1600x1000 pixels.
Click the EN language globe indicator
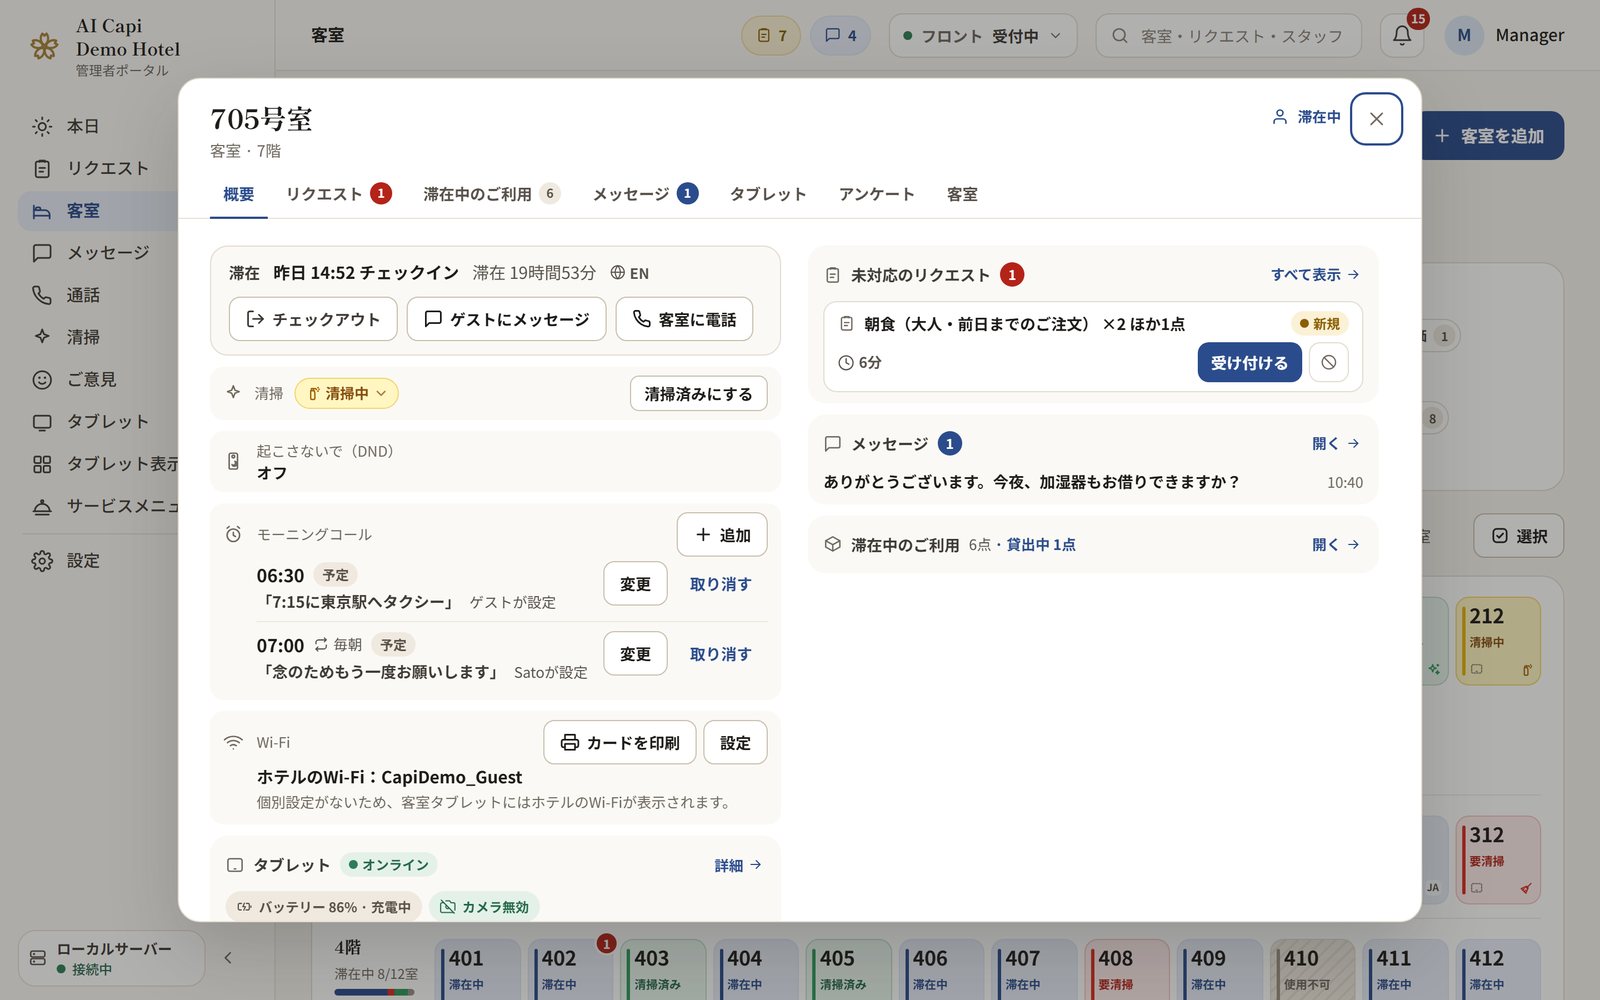pos(630,273)
